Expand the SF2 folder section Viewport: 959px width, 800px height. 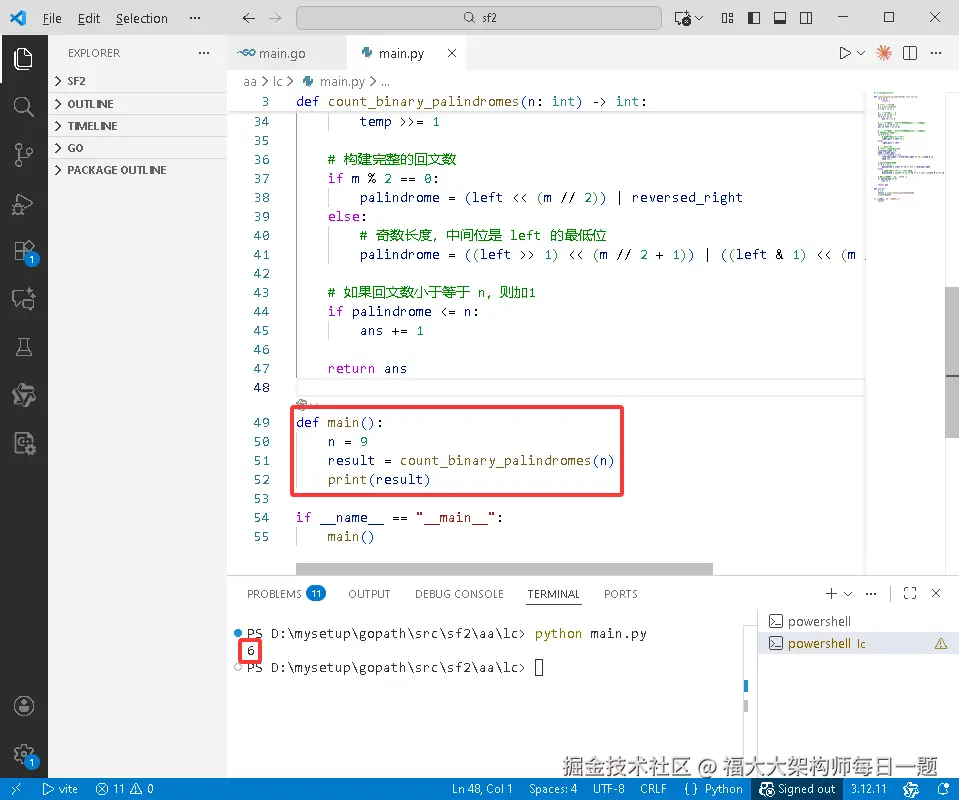pos(138,81)
